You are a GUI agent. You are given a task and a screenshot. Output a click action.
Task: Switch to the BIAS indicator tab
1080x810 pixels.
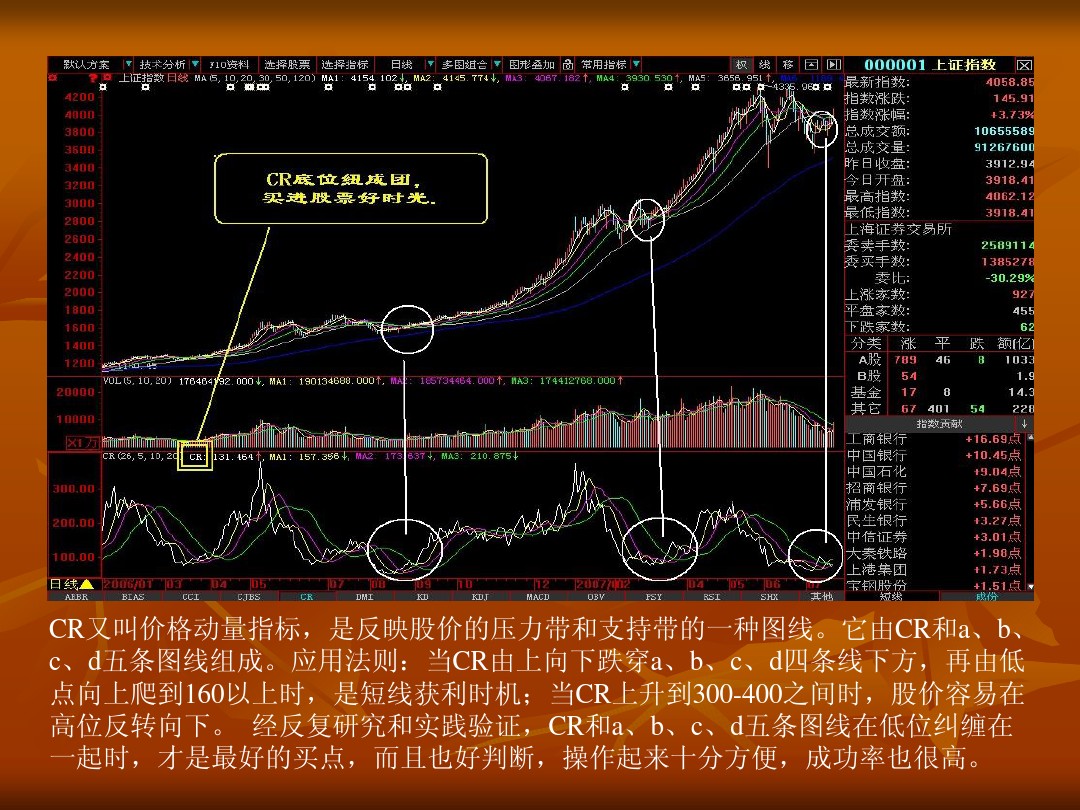(133, 596)
